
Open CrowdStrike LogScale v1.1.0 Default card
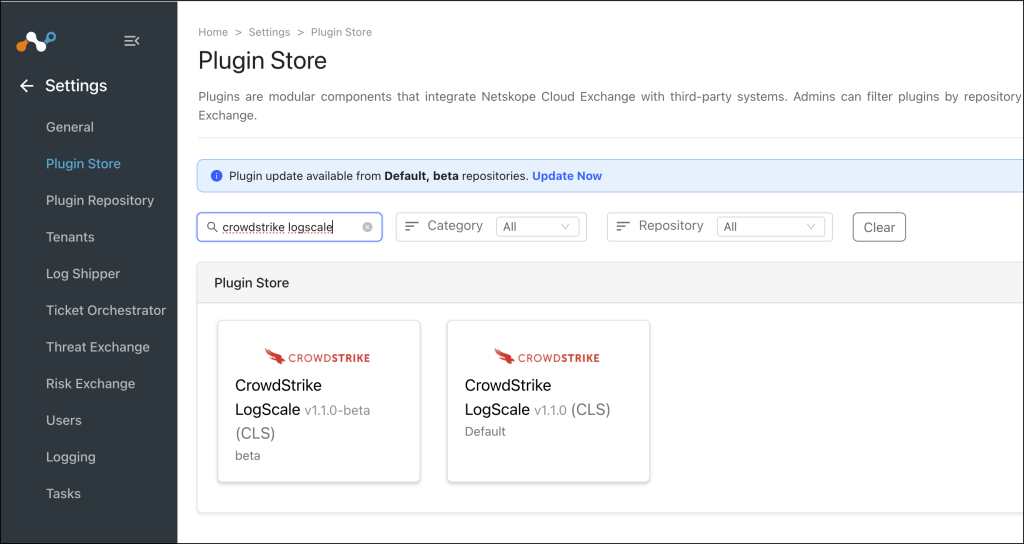549,402
